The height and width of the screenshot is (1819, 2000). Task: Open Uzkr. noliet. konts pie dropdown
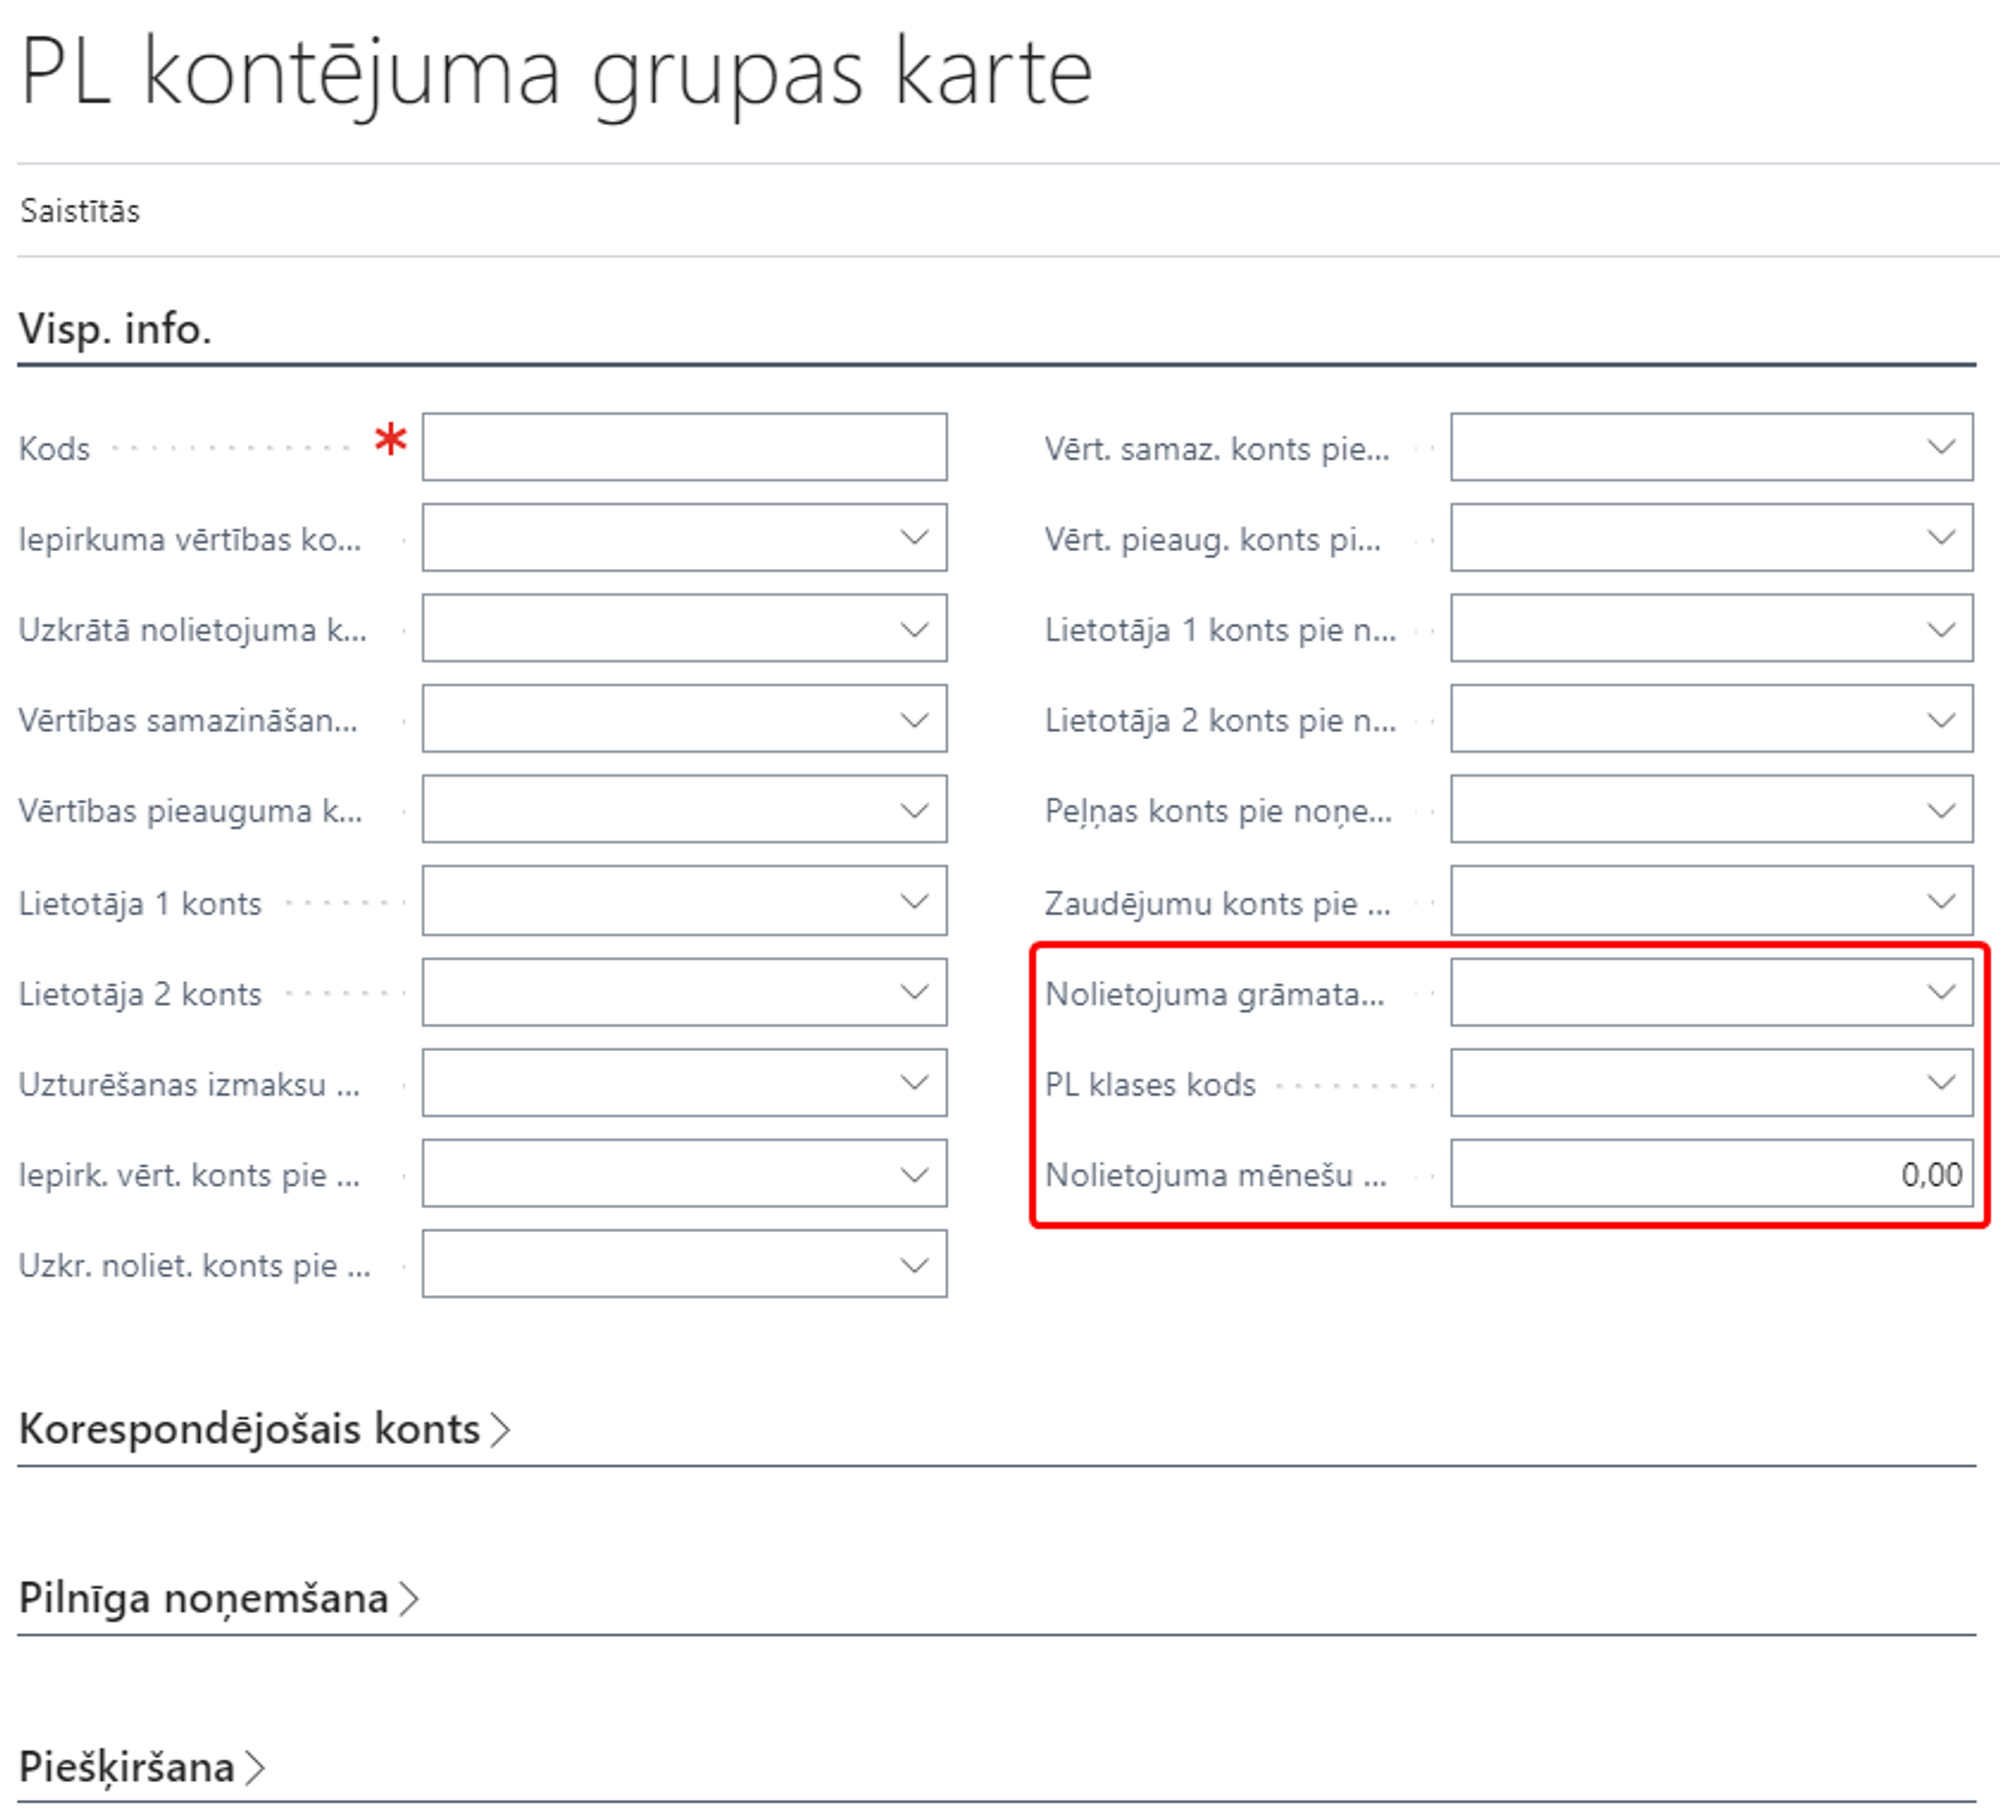coord(914,1265)
